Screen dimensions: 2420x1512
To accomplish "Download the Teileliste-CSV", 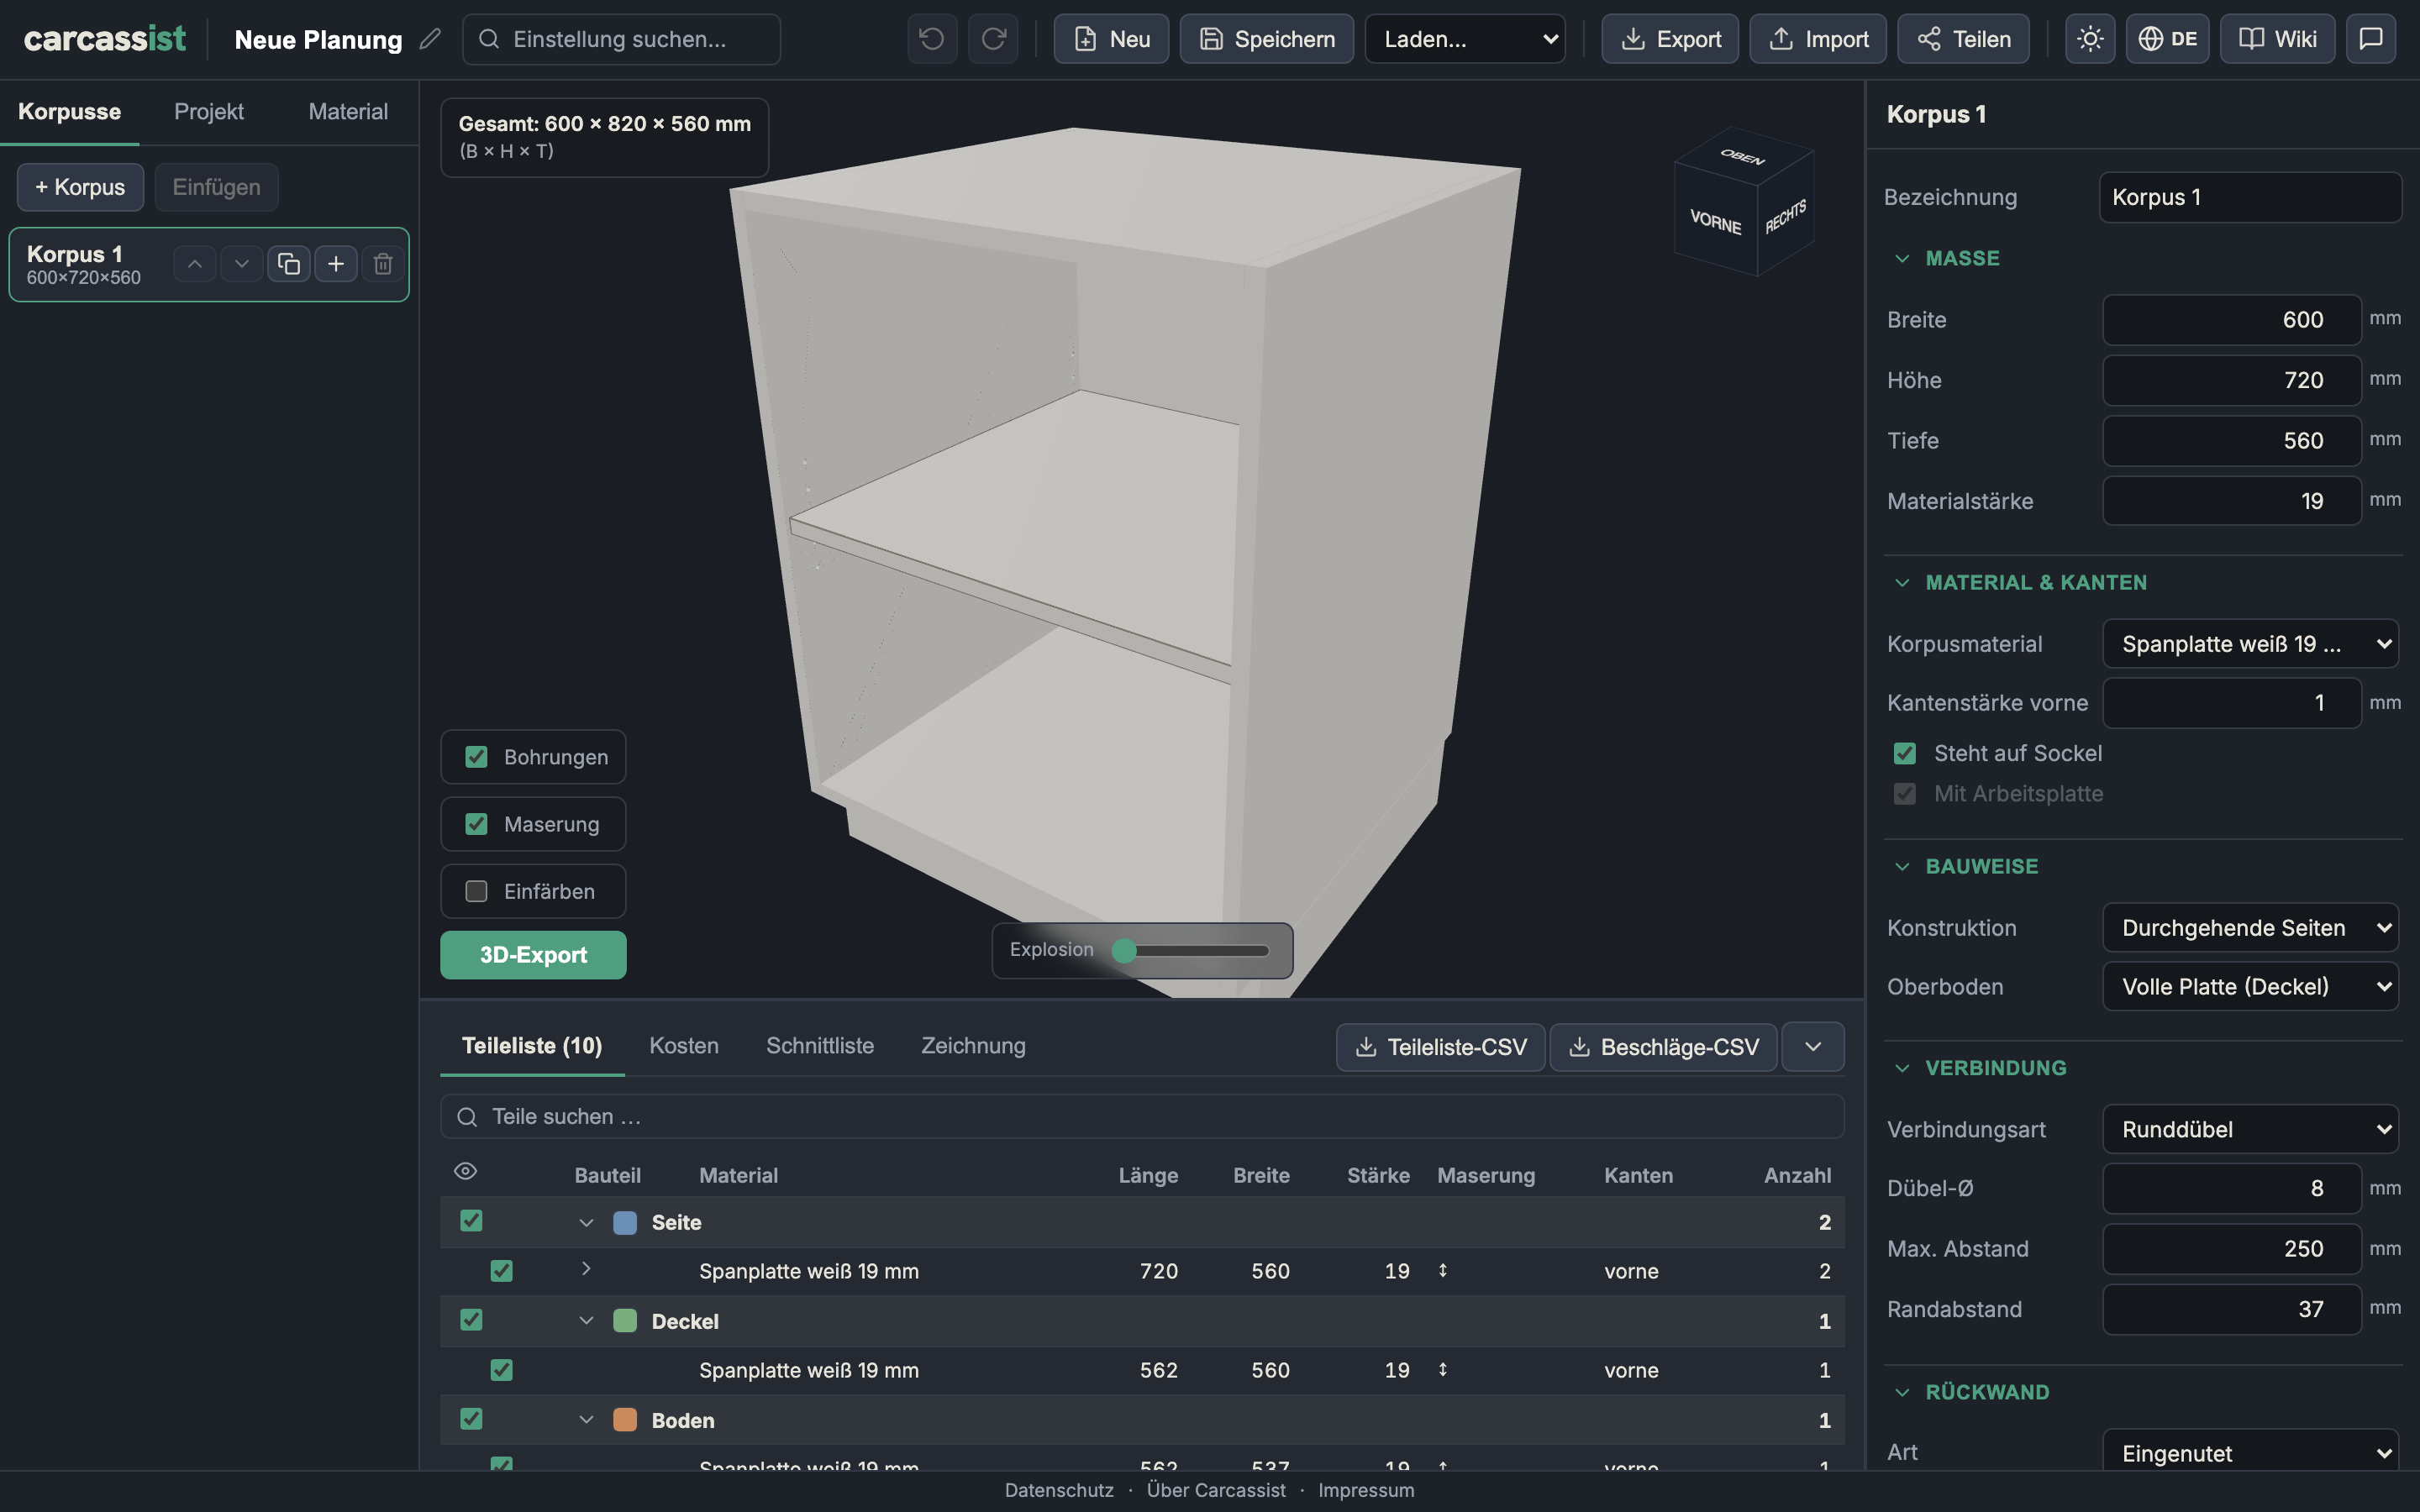I will [1440, 1047].
